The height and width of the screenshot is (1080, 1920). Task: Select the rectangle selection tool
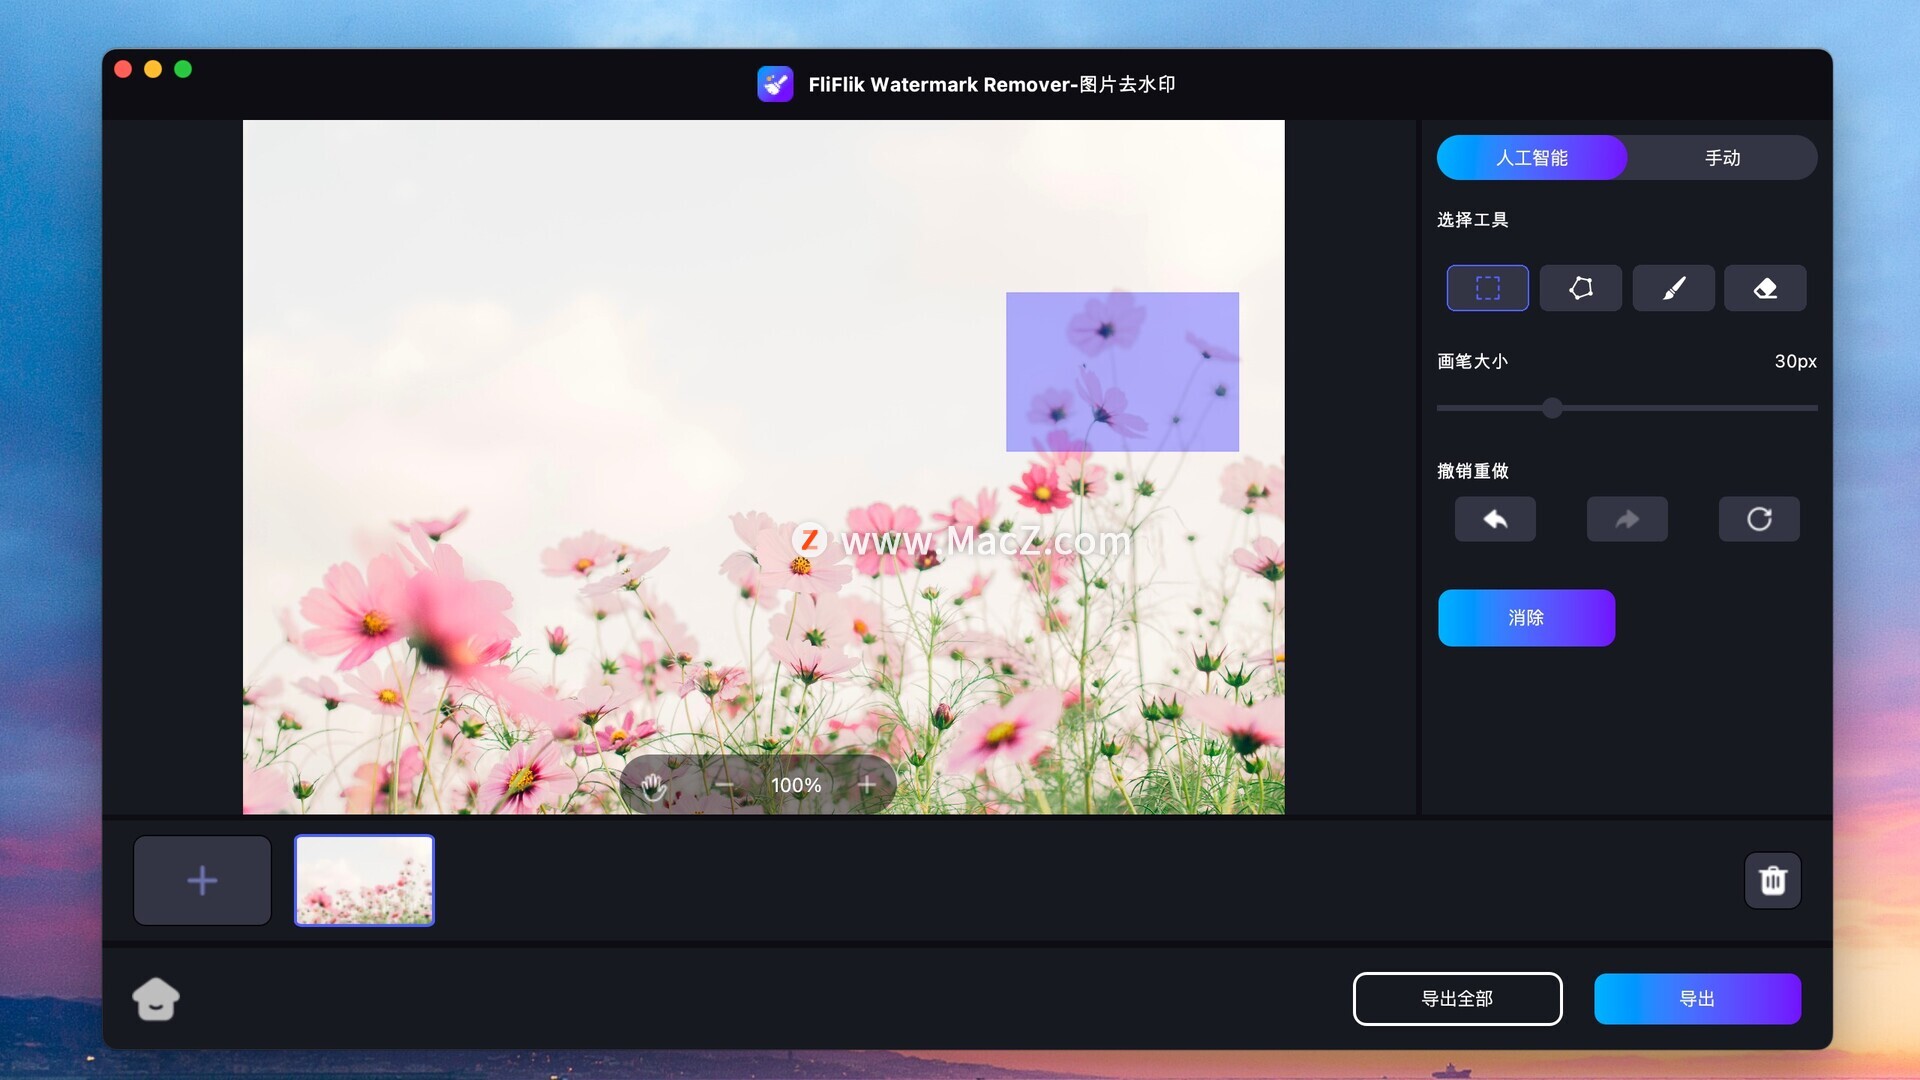[1487, 288]
